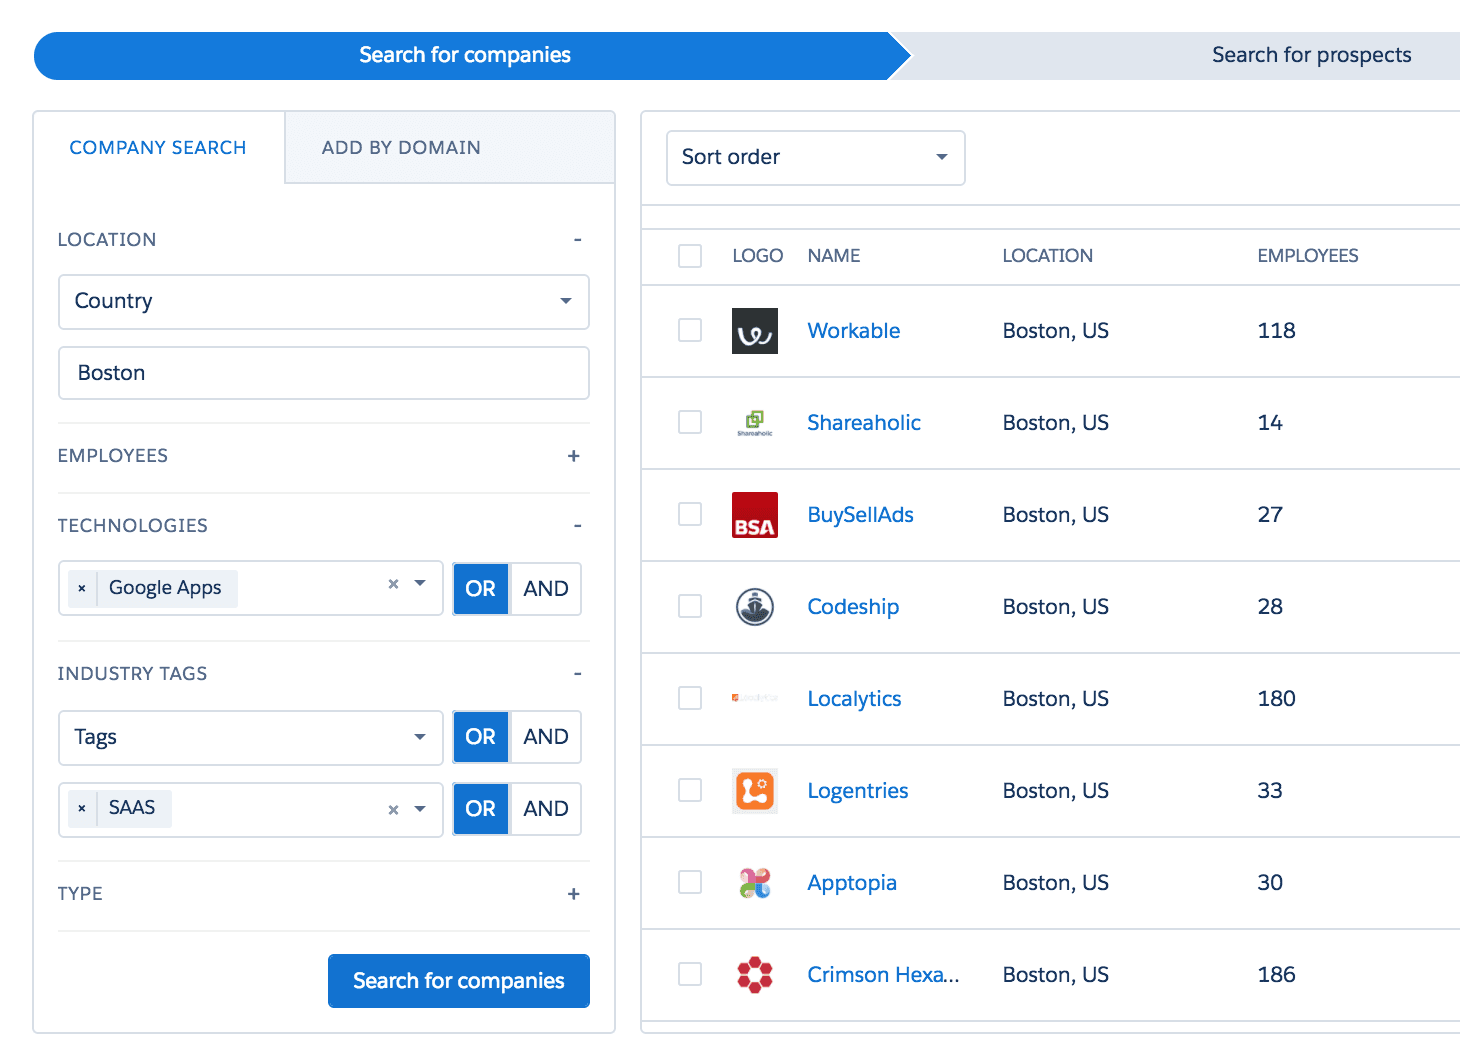Click the Codeship ship logo
This screenshot has width=1460, height=1052.
tap(755, 607)
